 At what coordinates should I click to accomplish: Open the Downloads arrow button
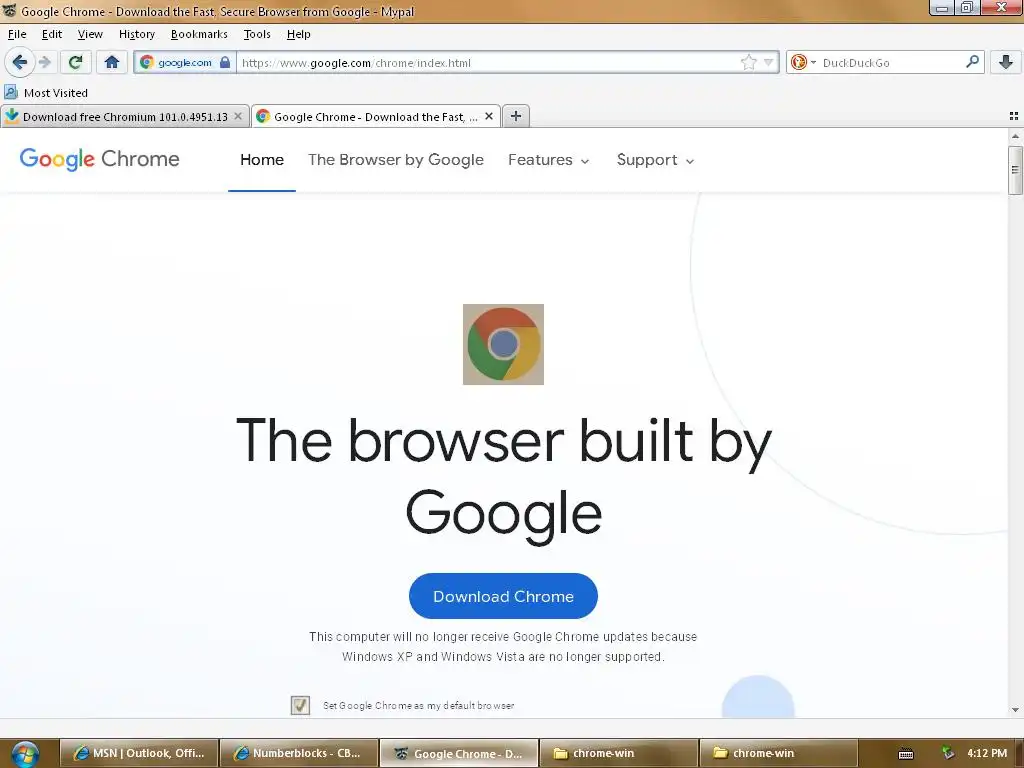1006,63
